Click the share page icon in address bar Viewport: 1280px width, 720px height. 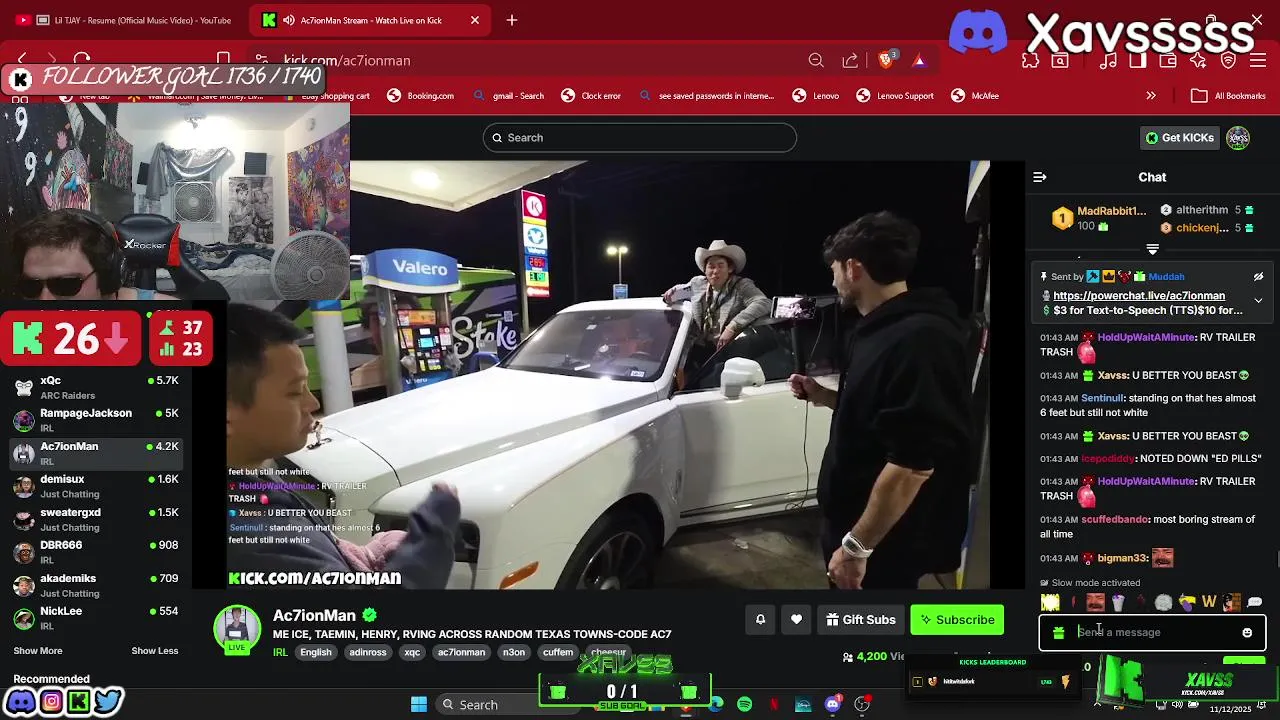pos(850,61)
